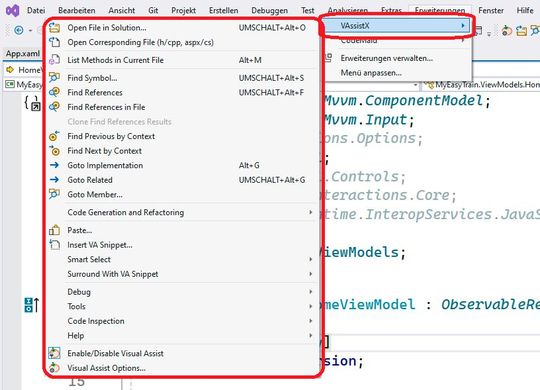Click the Goto Implementation arrow icon

pos(54,165)
